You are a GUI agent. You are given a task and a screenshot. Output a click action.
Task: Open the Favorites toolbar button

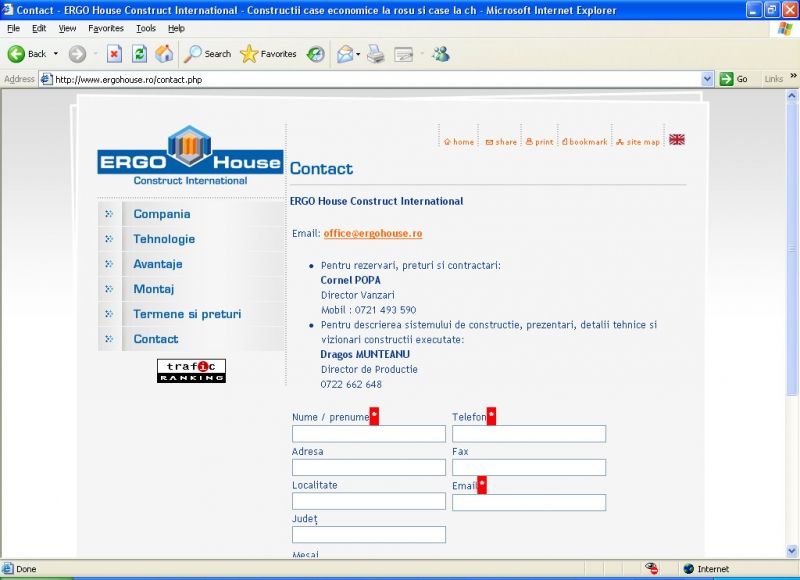click(268, 54)
